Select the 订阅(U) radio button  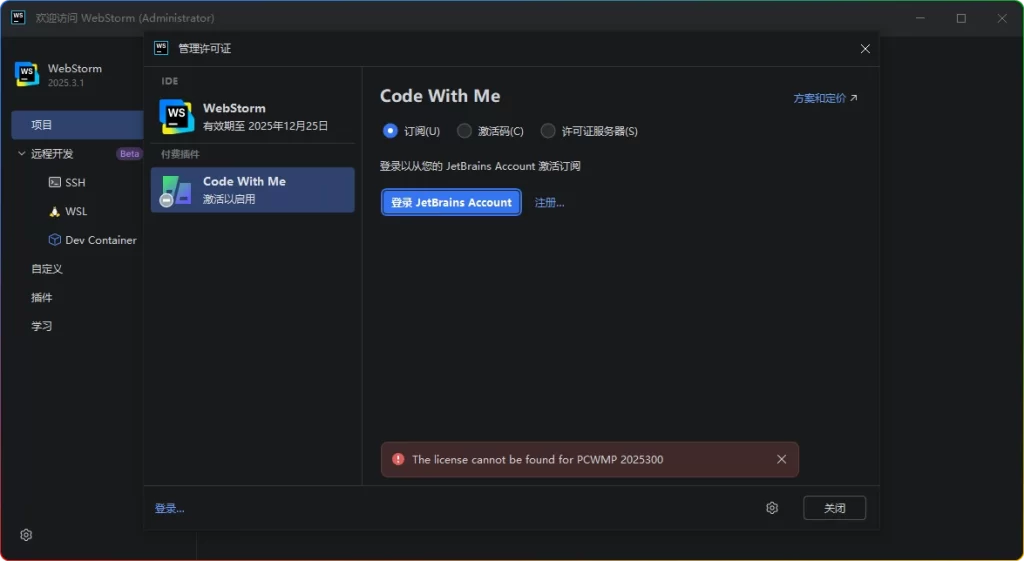pyautogui.click(x=391, y=131)
